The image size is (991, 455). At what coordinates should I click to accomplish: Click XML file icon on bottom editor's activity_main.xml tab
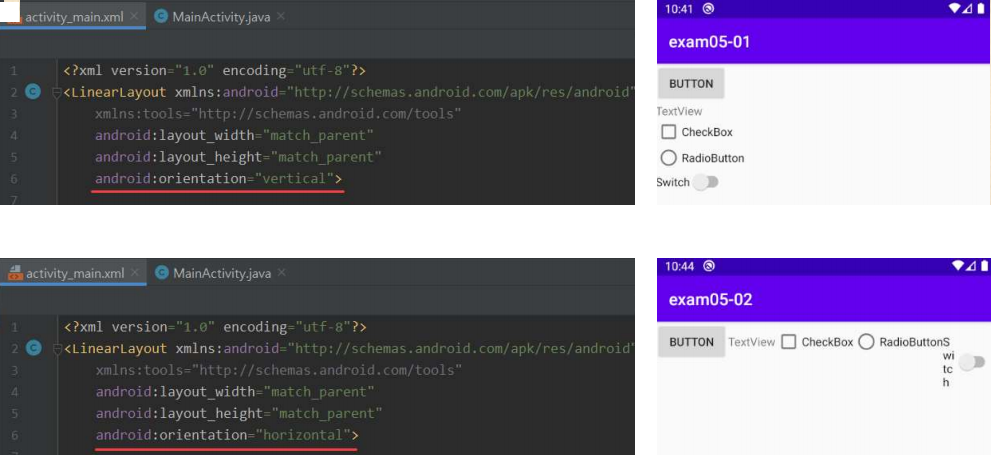pyautogui.click(x=15, y=273)
